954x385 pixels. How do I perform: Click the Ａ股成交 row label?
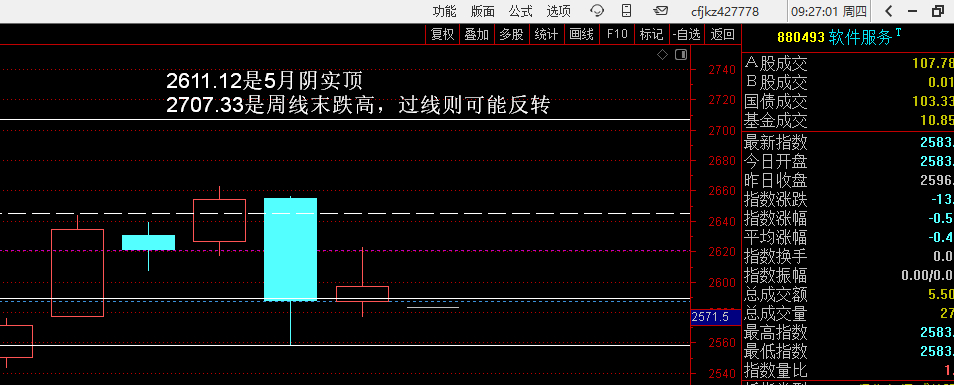tap(776, 63)
